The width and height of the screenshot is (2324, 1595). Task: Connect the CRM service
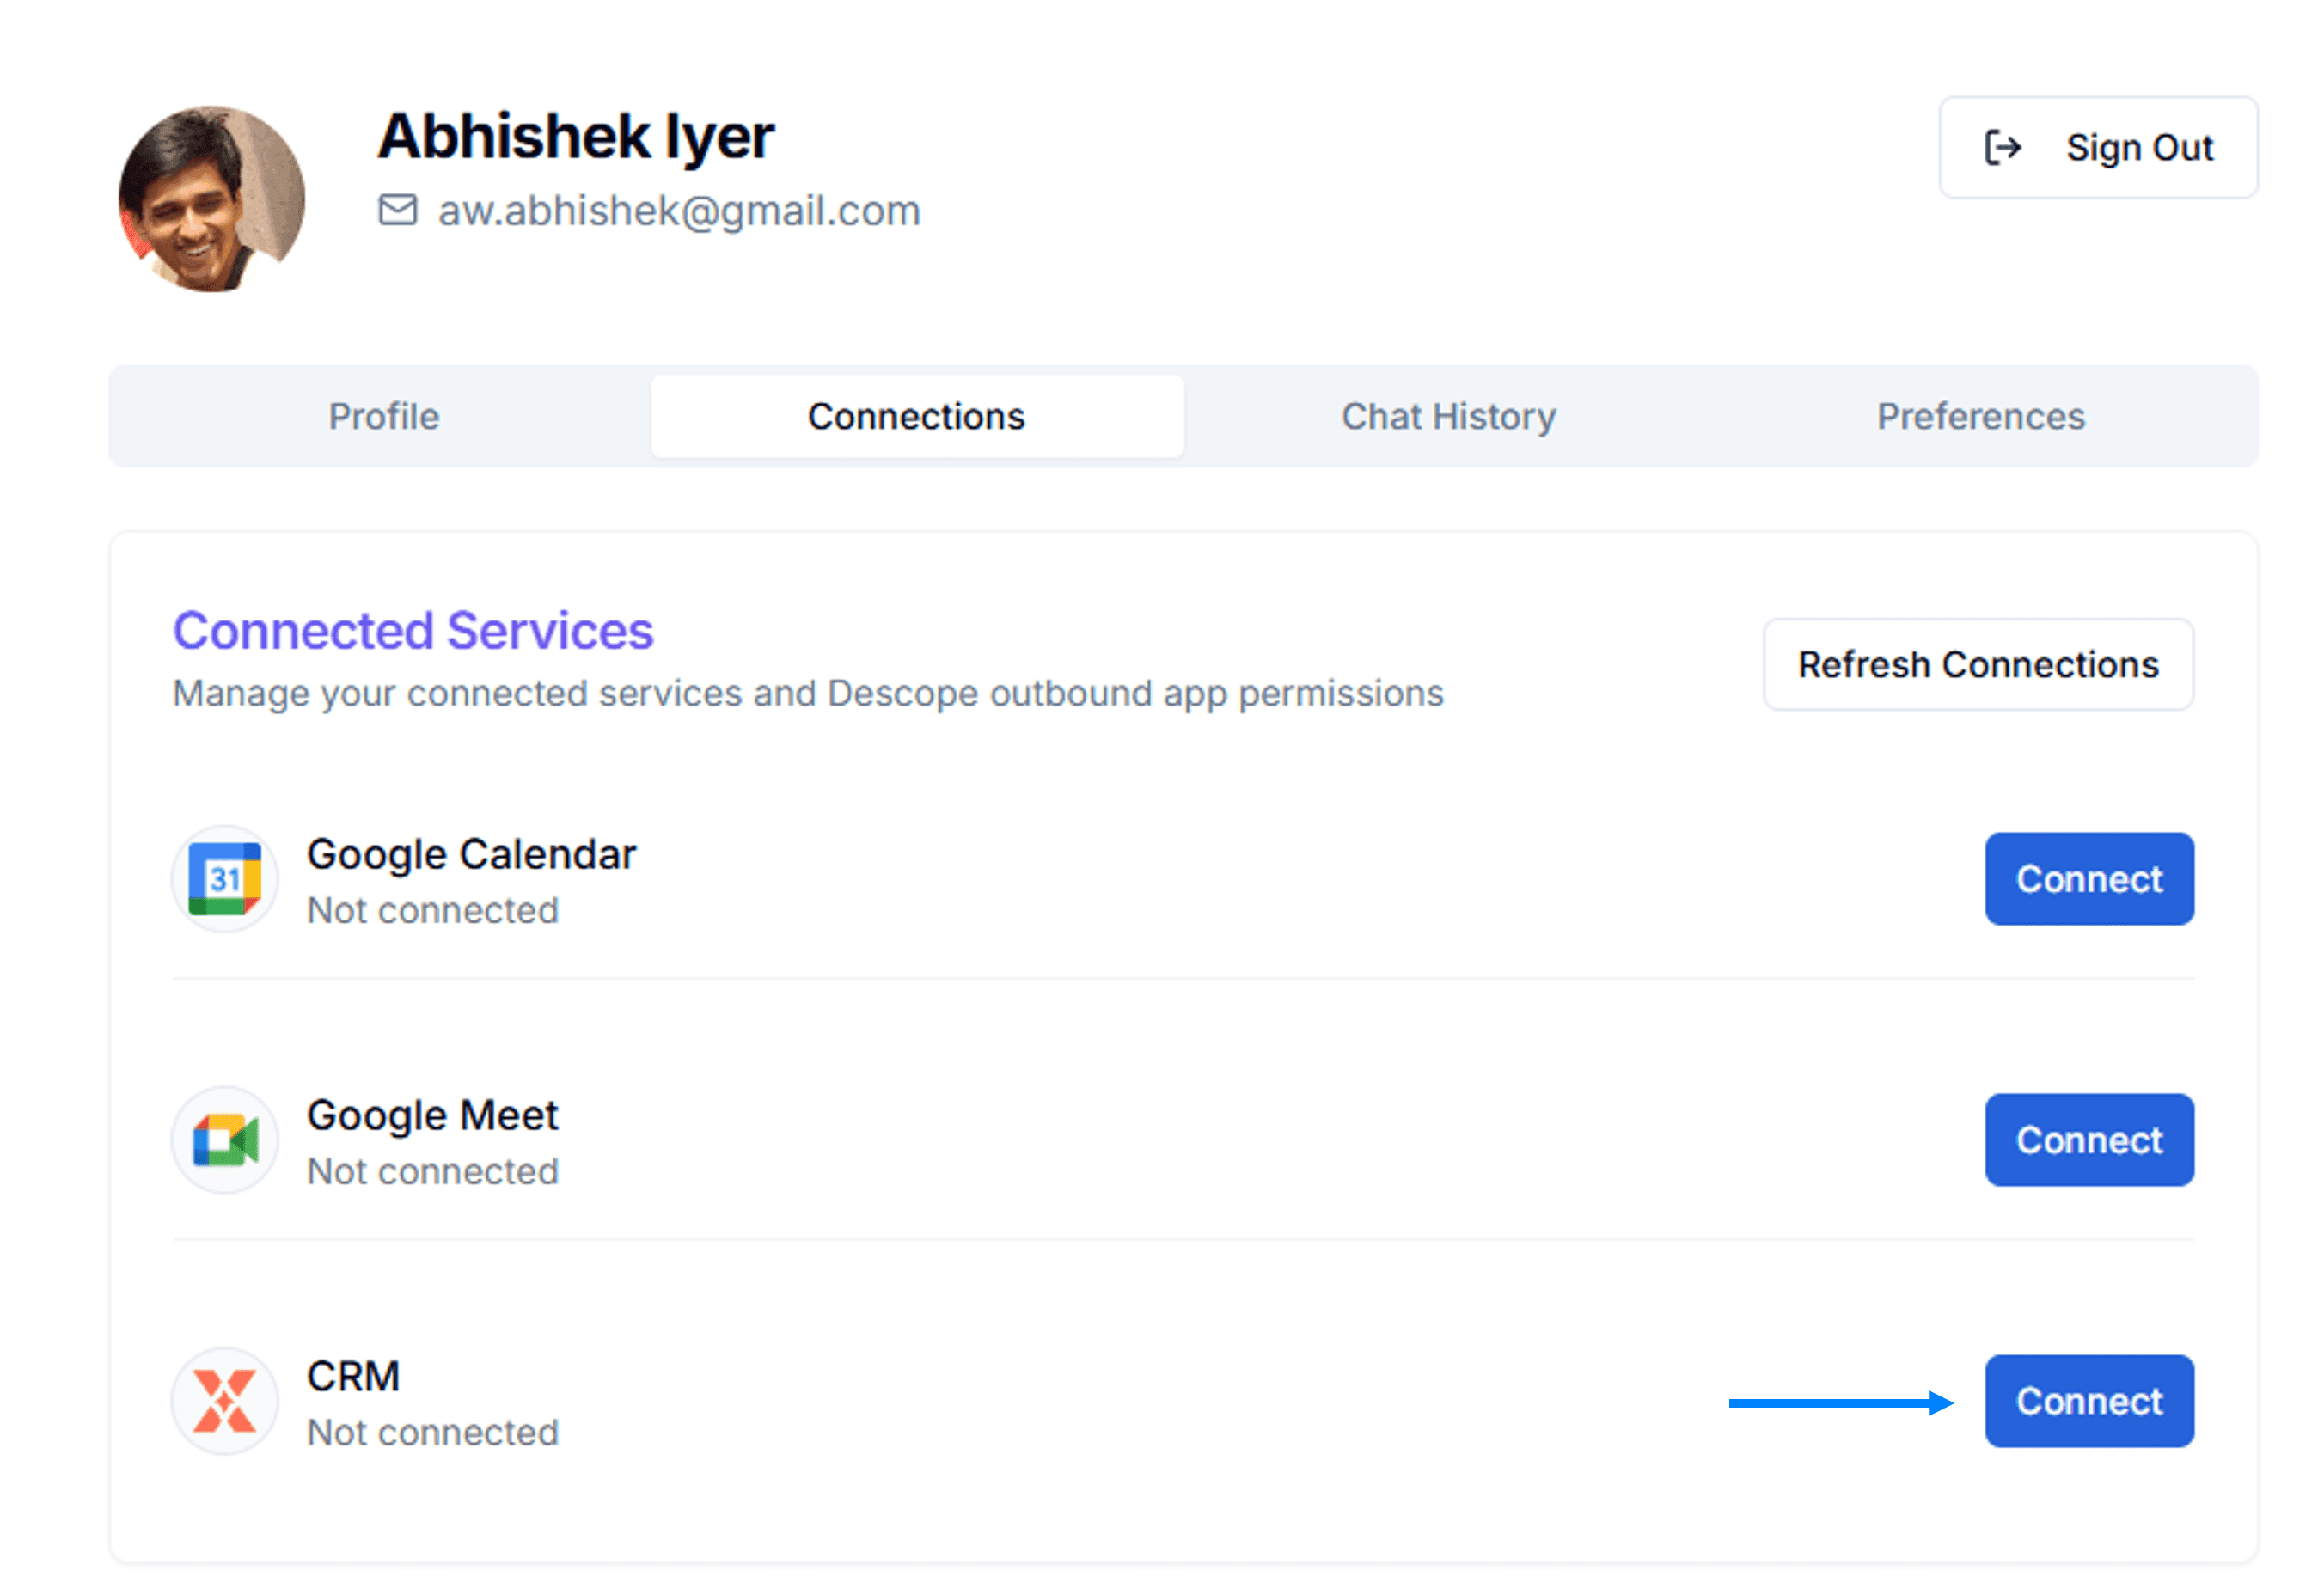tap(2088, 1401)
